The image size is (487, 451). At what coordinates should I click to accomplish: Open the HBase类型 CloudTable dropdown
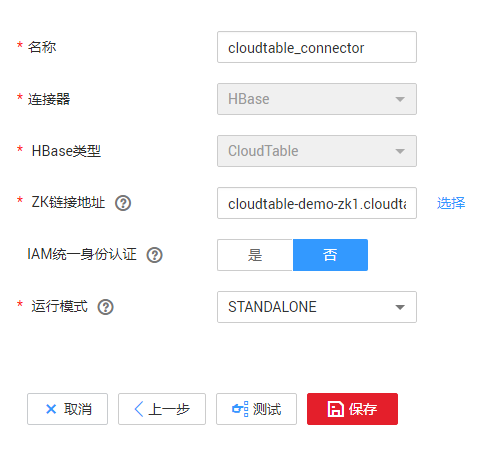click(x=317, y=151)
